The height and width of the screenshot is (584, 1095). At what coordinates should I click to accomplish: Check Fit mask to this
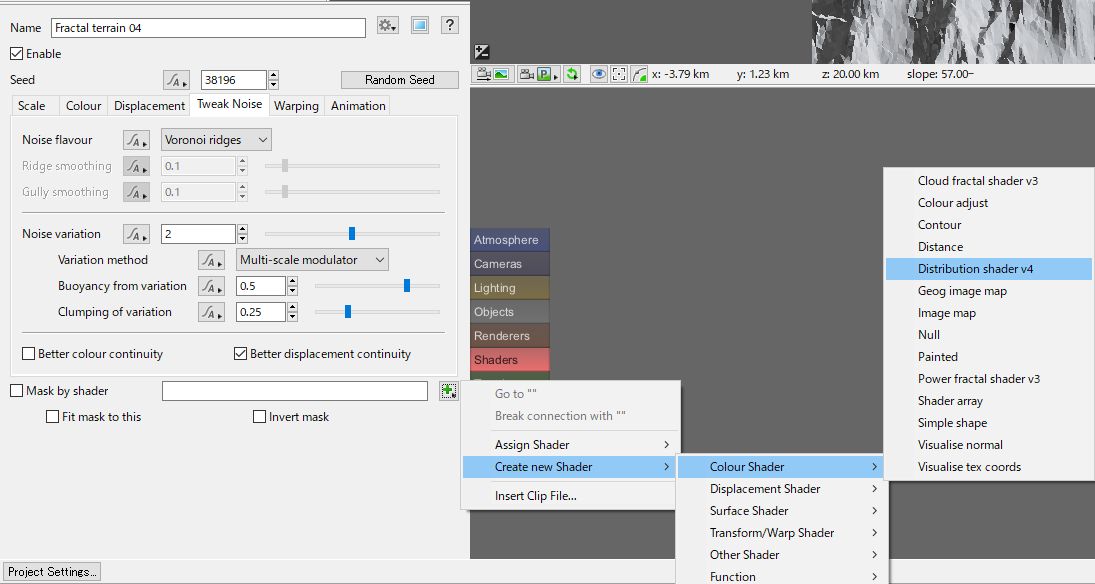(52, 417)
